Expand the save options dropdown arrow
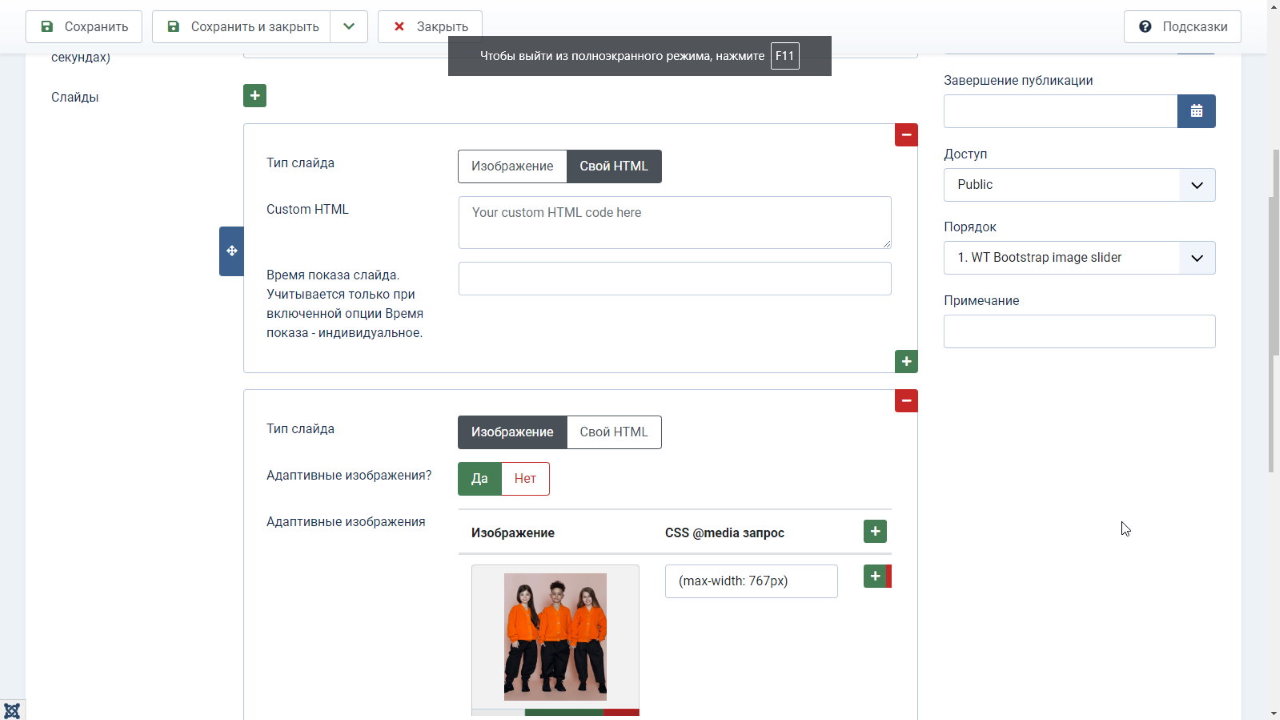 (349, 27)
